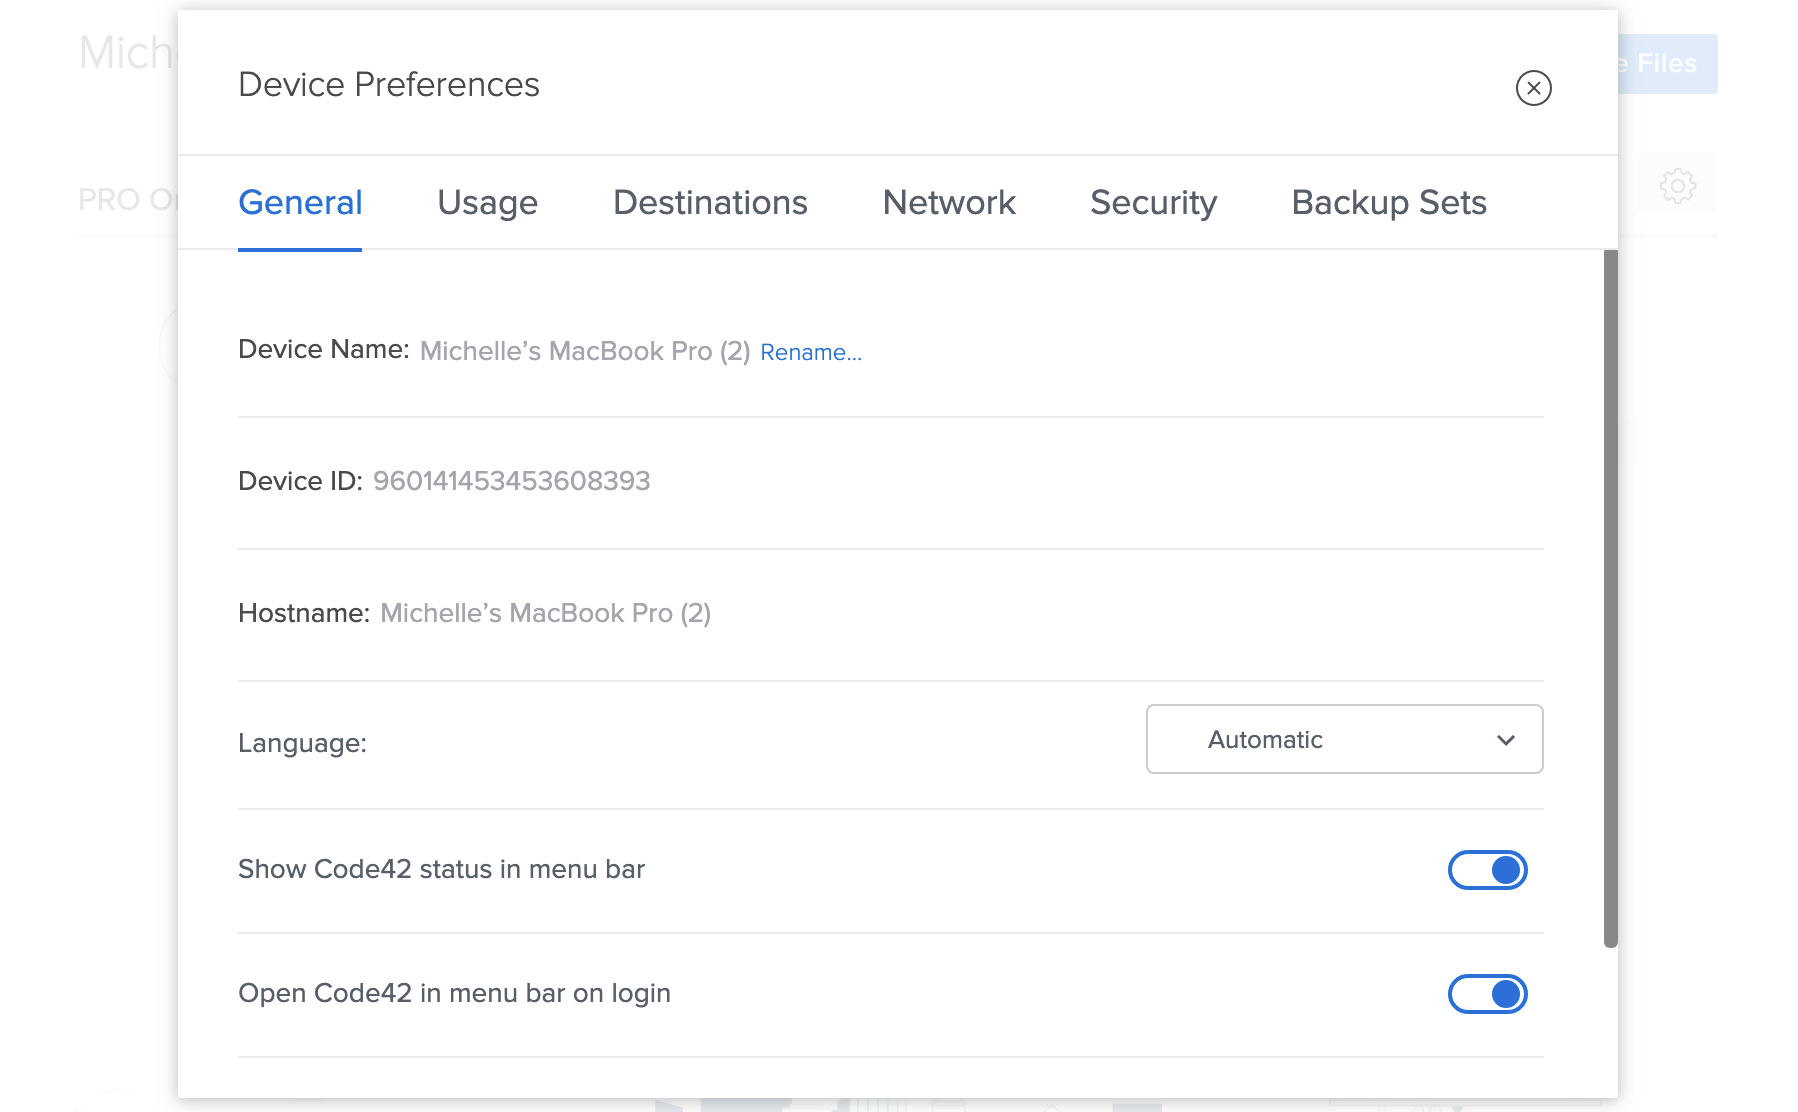Click the Device Name: label
1798x1112 pixels.
pos(324,349)
